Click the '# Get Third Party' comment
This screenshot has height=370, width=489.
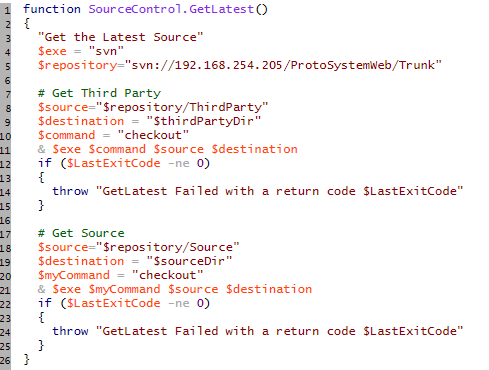pos(99,93)
